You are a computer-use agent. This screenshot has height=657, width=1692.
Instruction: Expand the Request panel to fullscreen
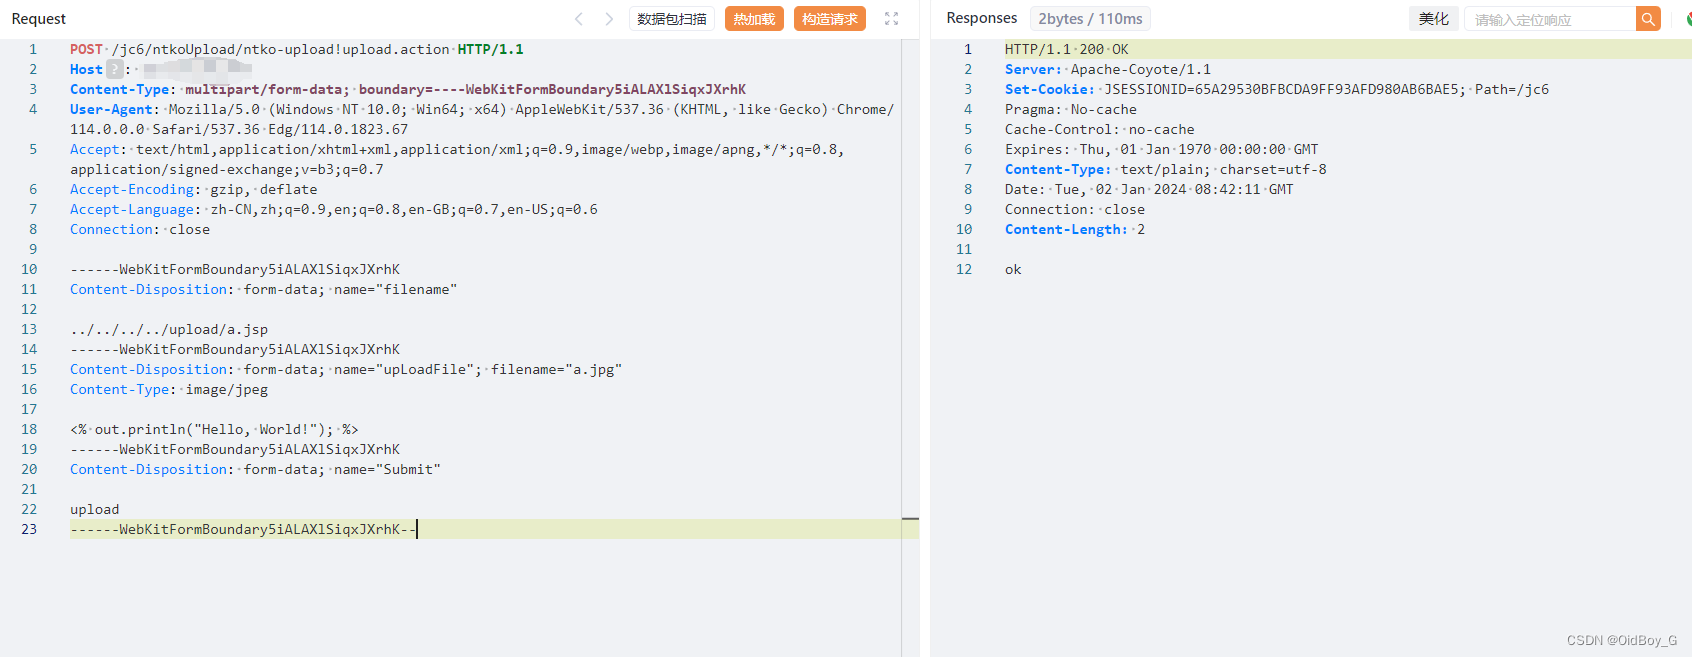click(891, 19)
